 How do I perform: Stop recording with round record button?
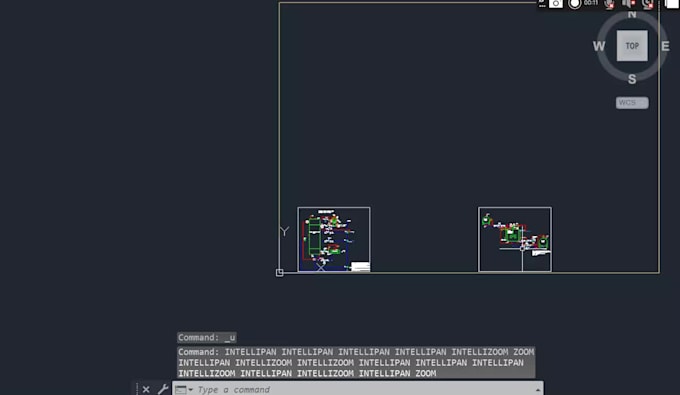pos(575,4)
